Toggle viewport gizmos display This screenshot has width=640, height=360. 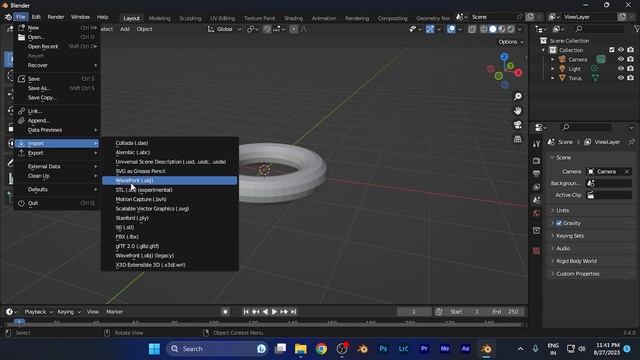tap(430, 29)
